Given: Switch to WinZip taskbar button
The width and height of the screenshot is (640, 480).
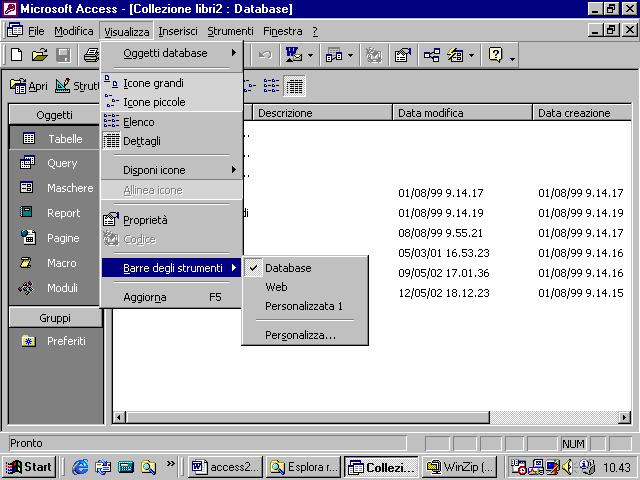Looking at the screenshot, I should (x=459, y=467).
